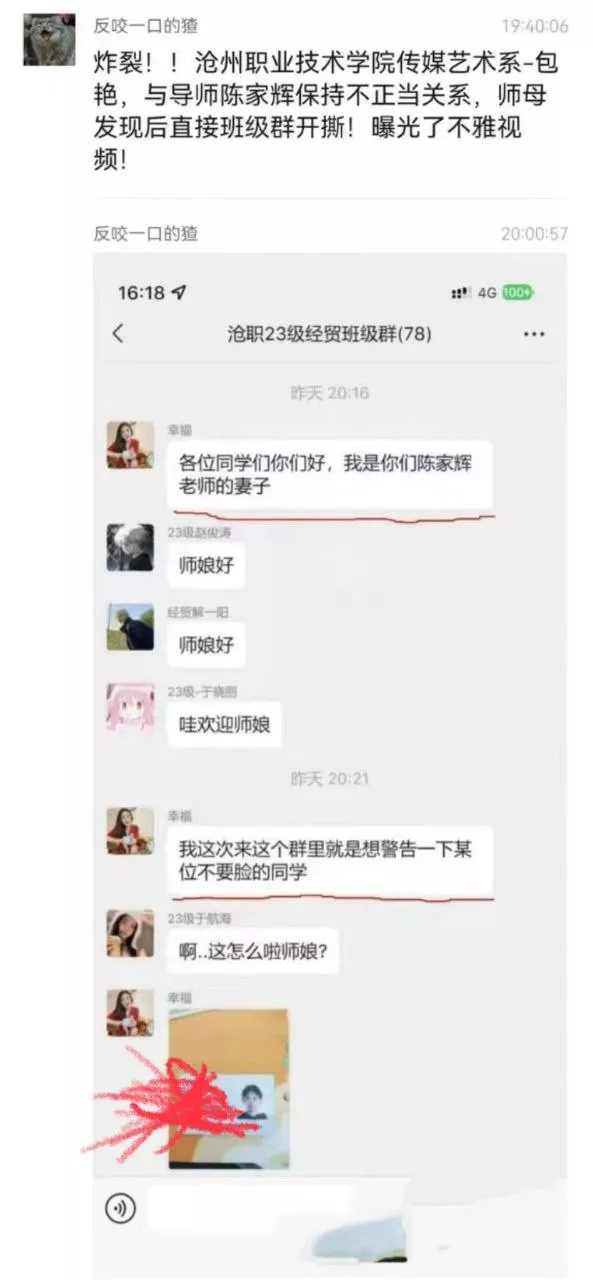Click the poster name 反咬一口的猹 at top
The height and width of the screenshot is (1280, 593).
tap(146, 26)
